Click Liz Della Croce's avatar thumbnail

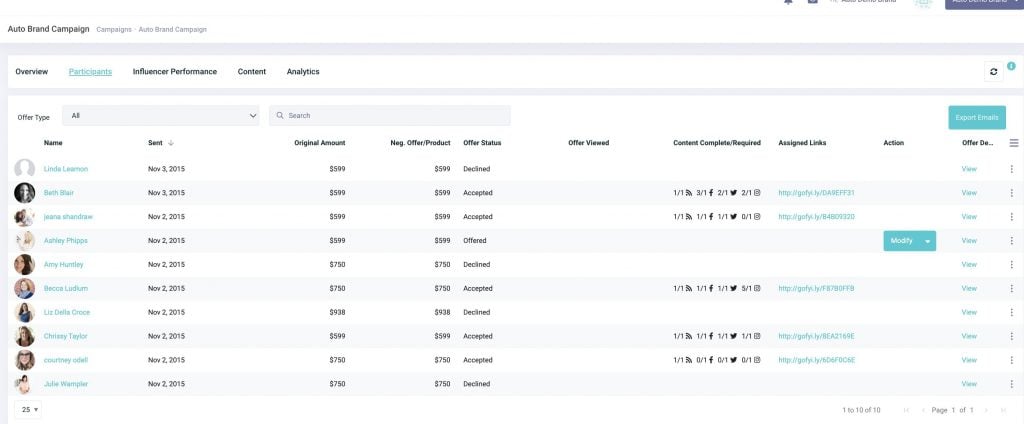[25, 312]
